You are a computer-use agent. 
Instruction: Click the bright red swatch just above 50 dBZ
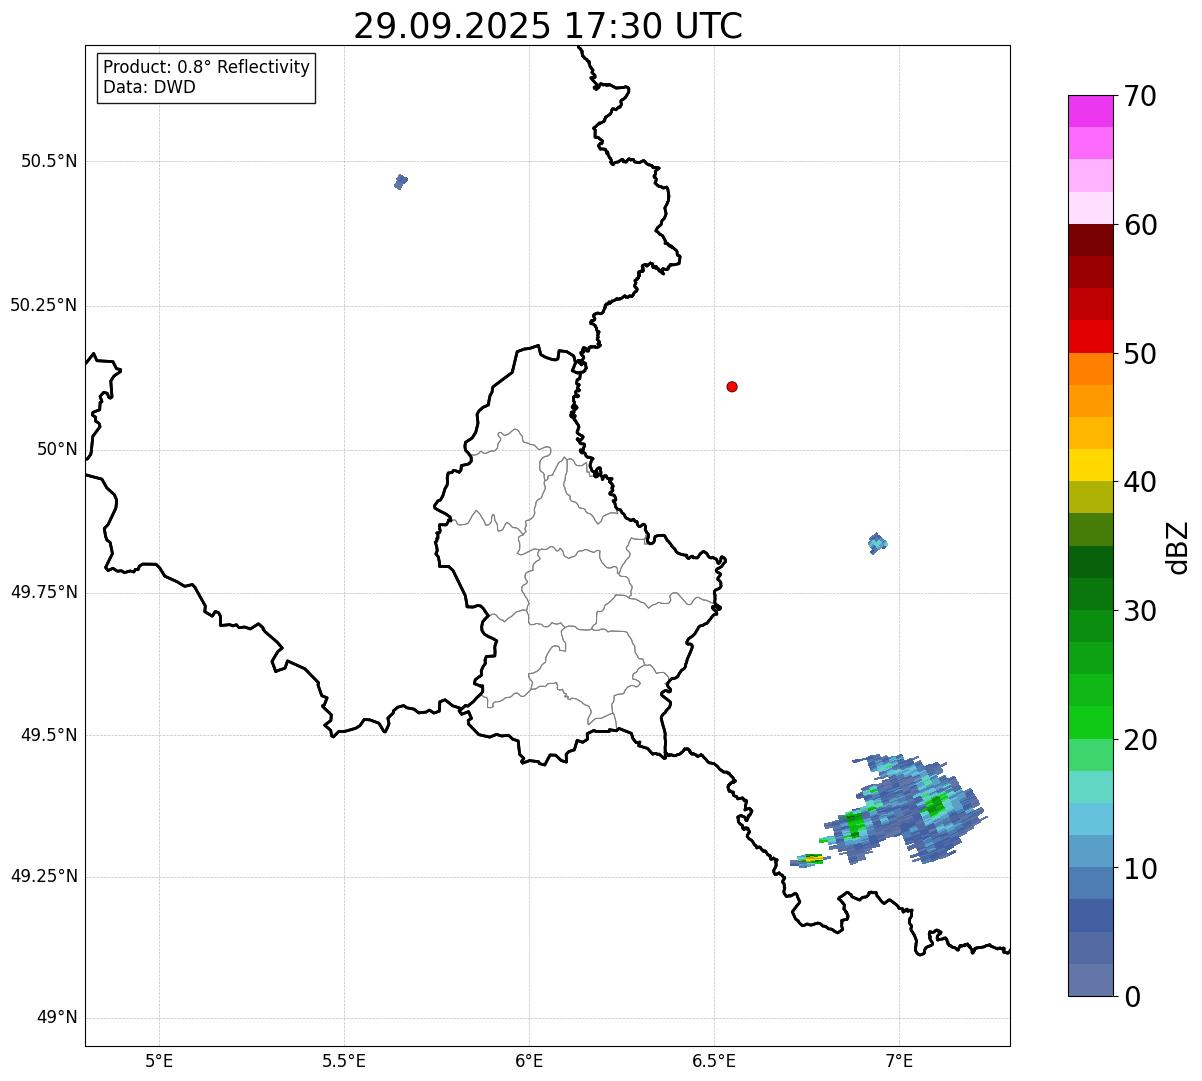tap(1090, 336)
